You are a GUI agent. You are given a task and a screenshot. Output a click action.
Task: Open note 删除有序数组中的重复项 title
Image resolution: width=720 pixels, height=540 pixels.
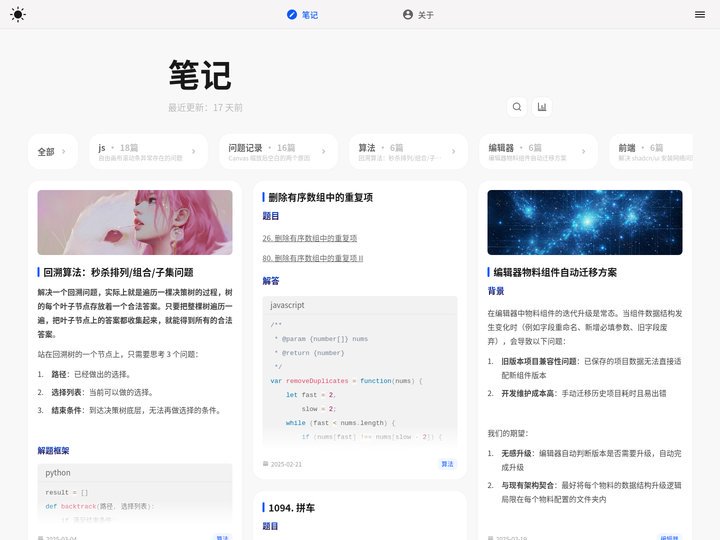pyautogui.click(x=321, y=197)
